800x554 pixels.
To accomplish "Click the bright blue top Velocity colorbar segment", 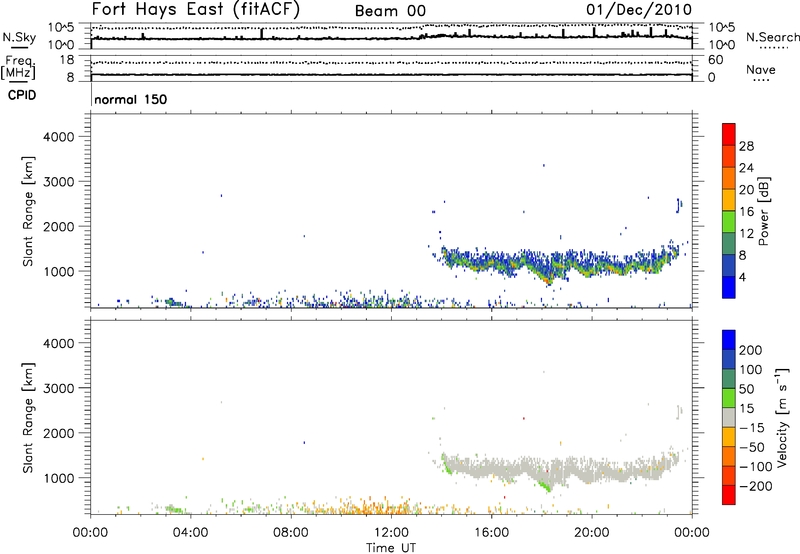I will tap(729, 340).
